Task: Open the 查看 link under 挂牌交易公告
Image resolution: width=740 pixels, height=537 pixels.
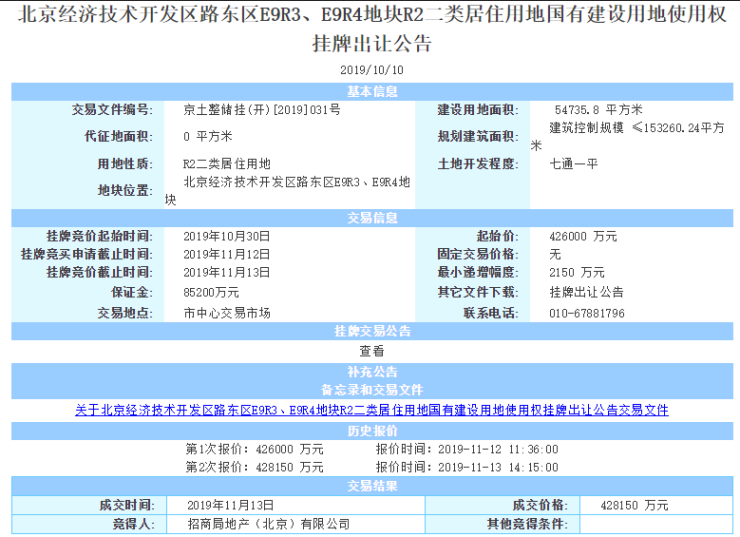Action: [x=371, y=350]
